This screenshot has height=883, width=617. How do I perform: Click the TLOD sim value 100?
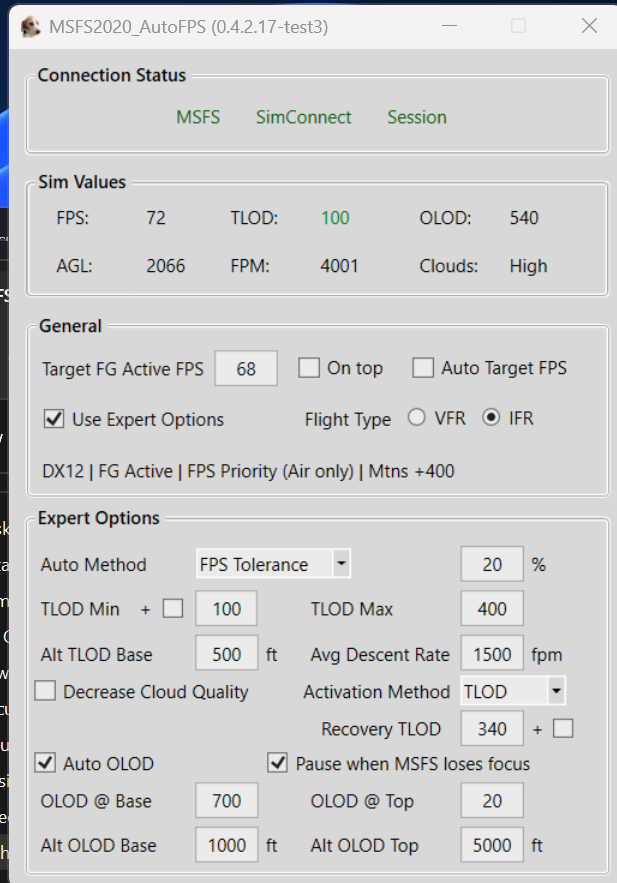click(x=335, y=218)
